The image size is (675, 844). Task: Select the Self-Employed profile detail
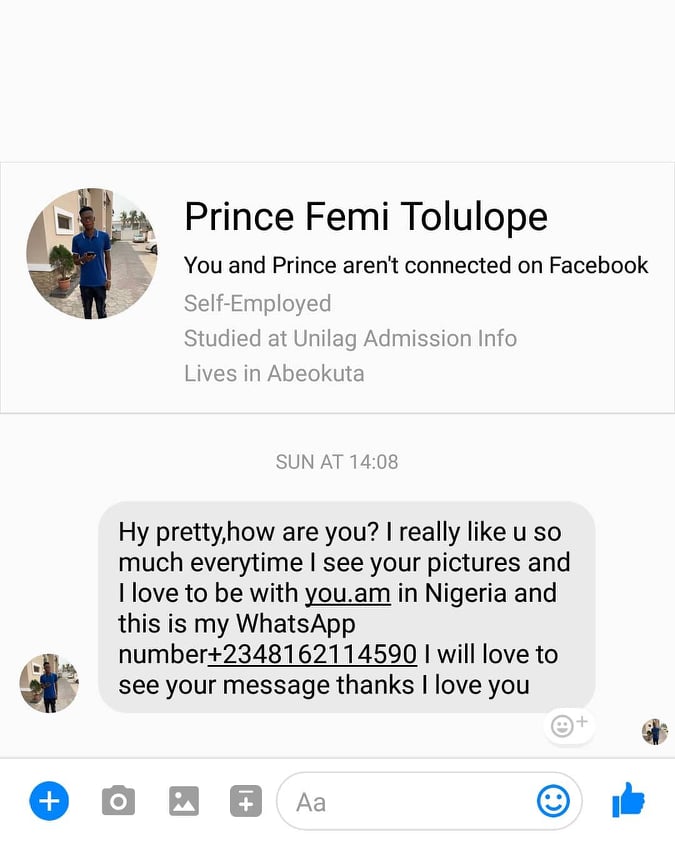(257, 303)
